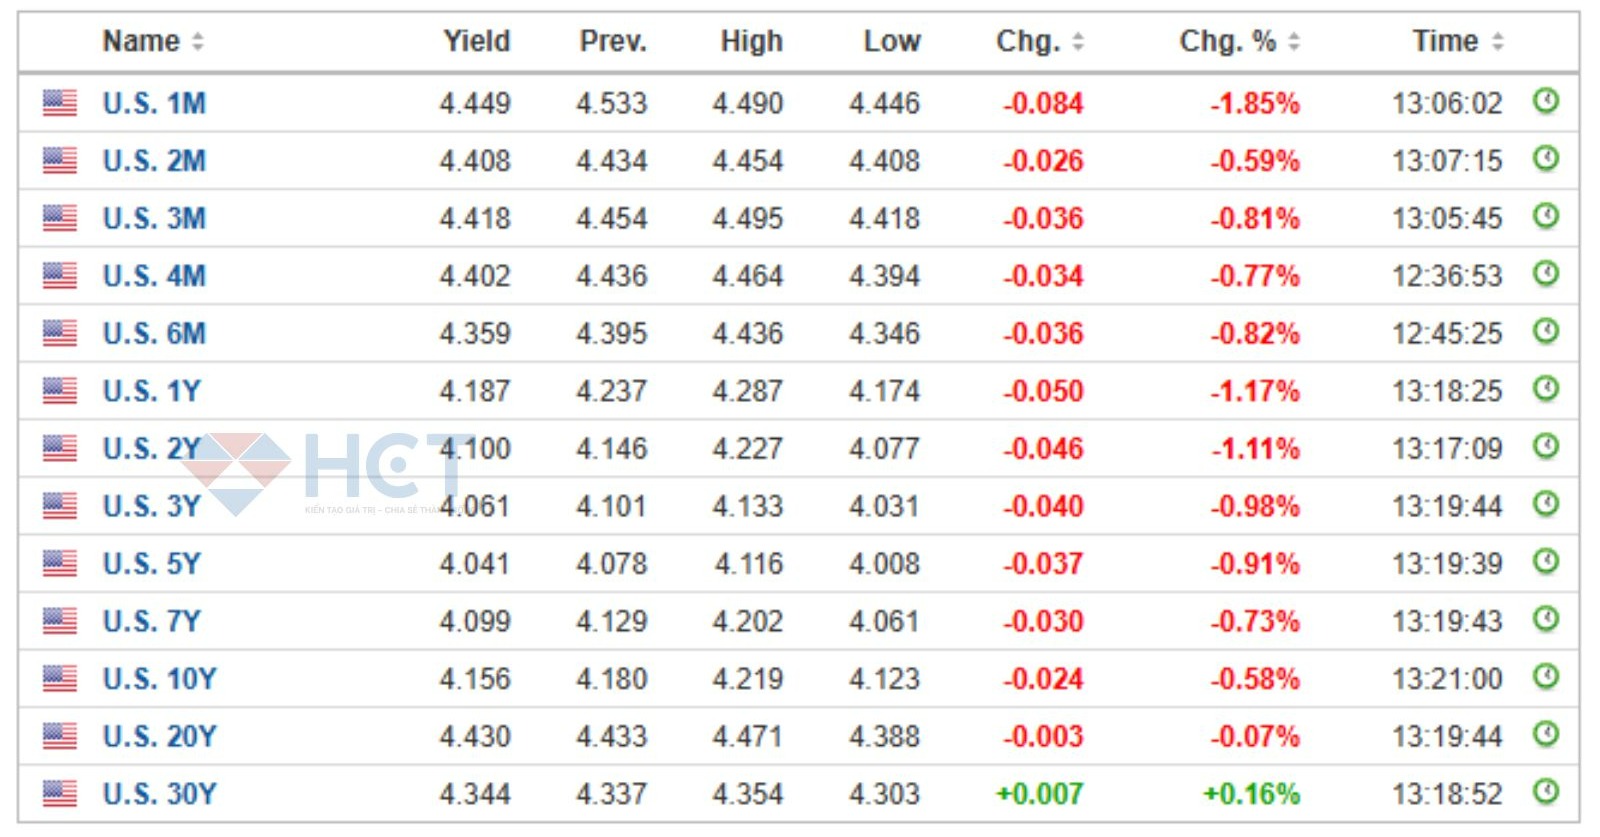
Task: Click the Yield column header
Action: 476,41
